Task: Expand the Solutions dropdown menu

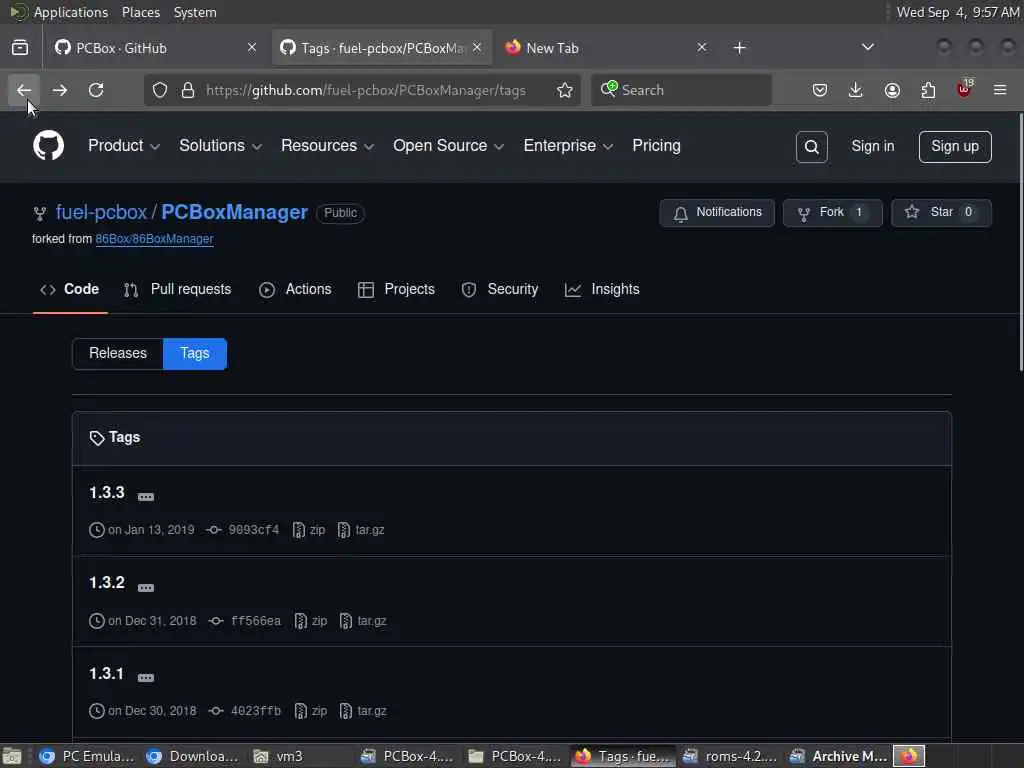Action: click(220, 146)
